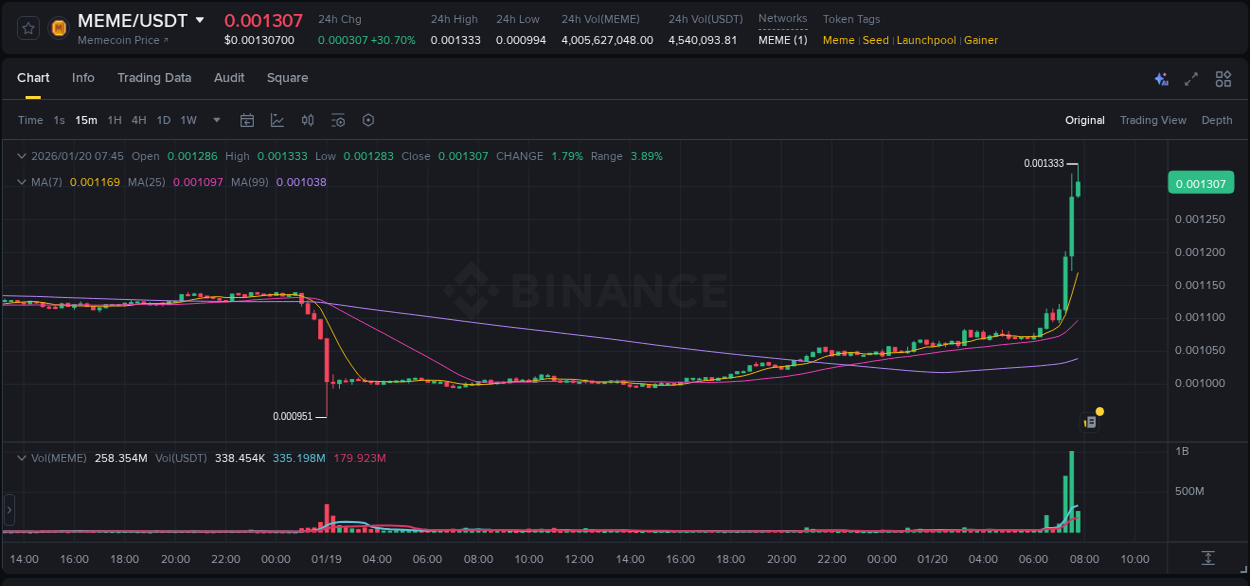Screen dimensions: 1250x586
Task: Expand the timeframe interval dropdown arrow
Action: pyautogui.click(x=215, y=120)
